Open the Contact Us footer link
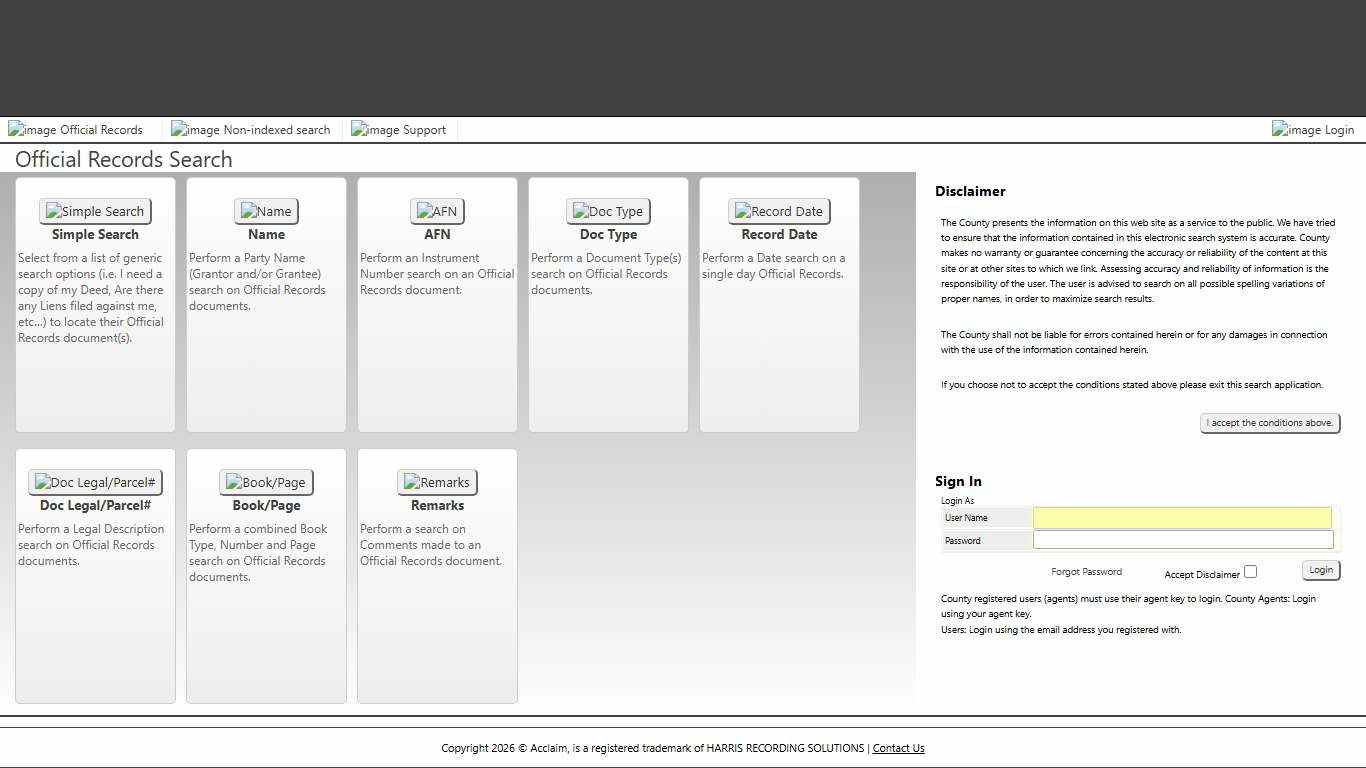 pos(898,748)
